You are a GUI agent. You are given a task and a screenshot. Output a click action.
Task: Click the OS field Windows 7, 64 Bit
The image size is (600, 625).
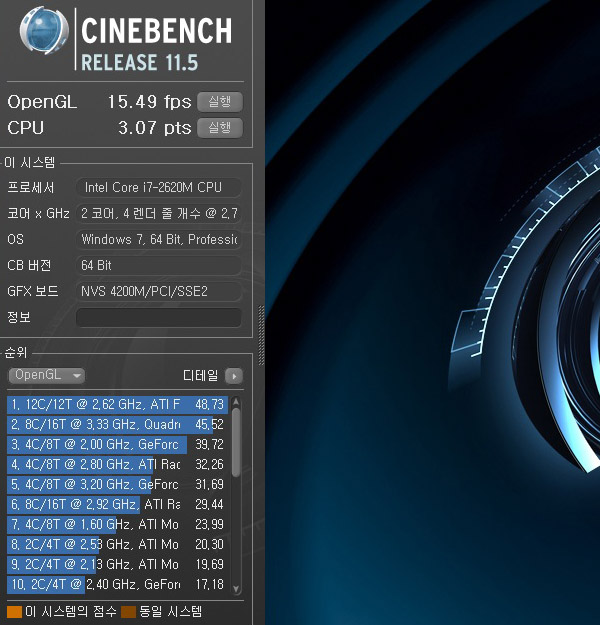pyautogui.click(x=159, y=240)
